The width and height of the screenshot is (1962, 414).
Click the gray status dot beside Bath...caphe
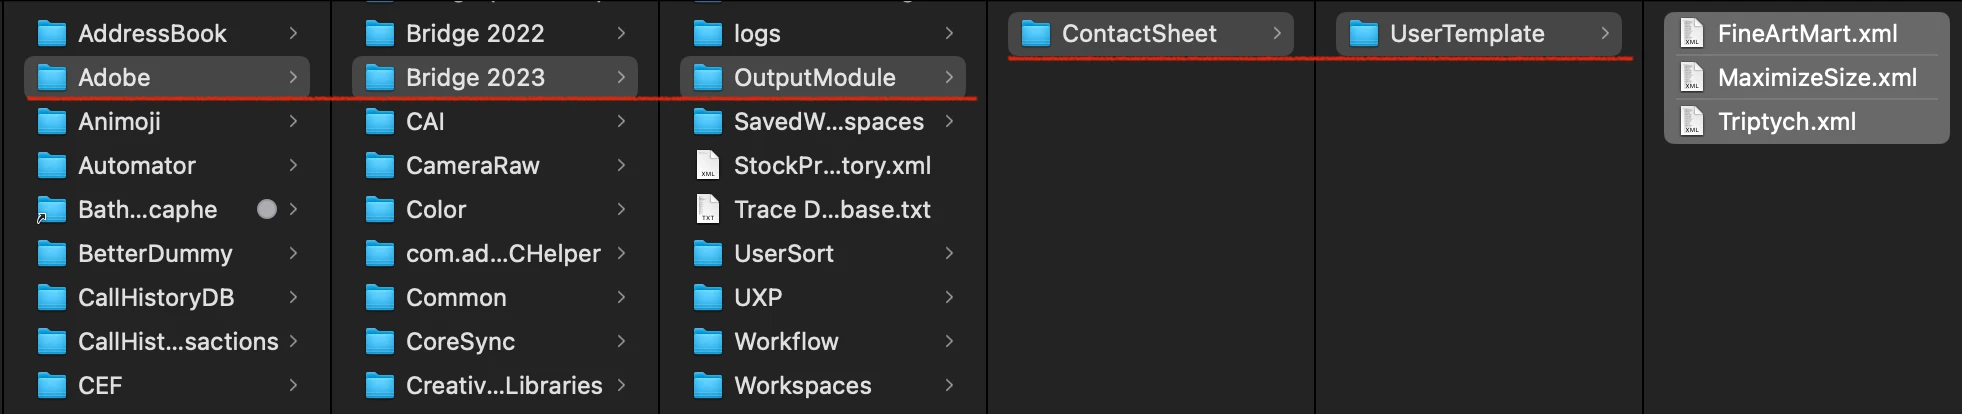coord(267,209)
